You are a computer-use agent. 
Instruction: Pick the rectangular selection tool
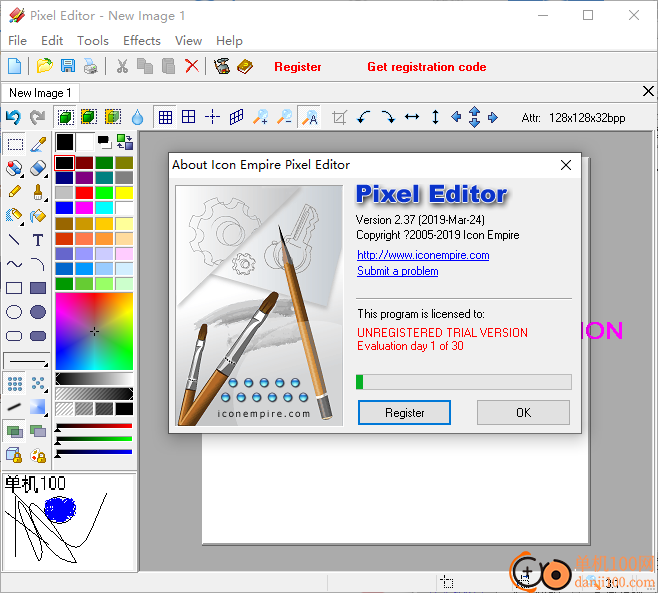coord(15,144)
